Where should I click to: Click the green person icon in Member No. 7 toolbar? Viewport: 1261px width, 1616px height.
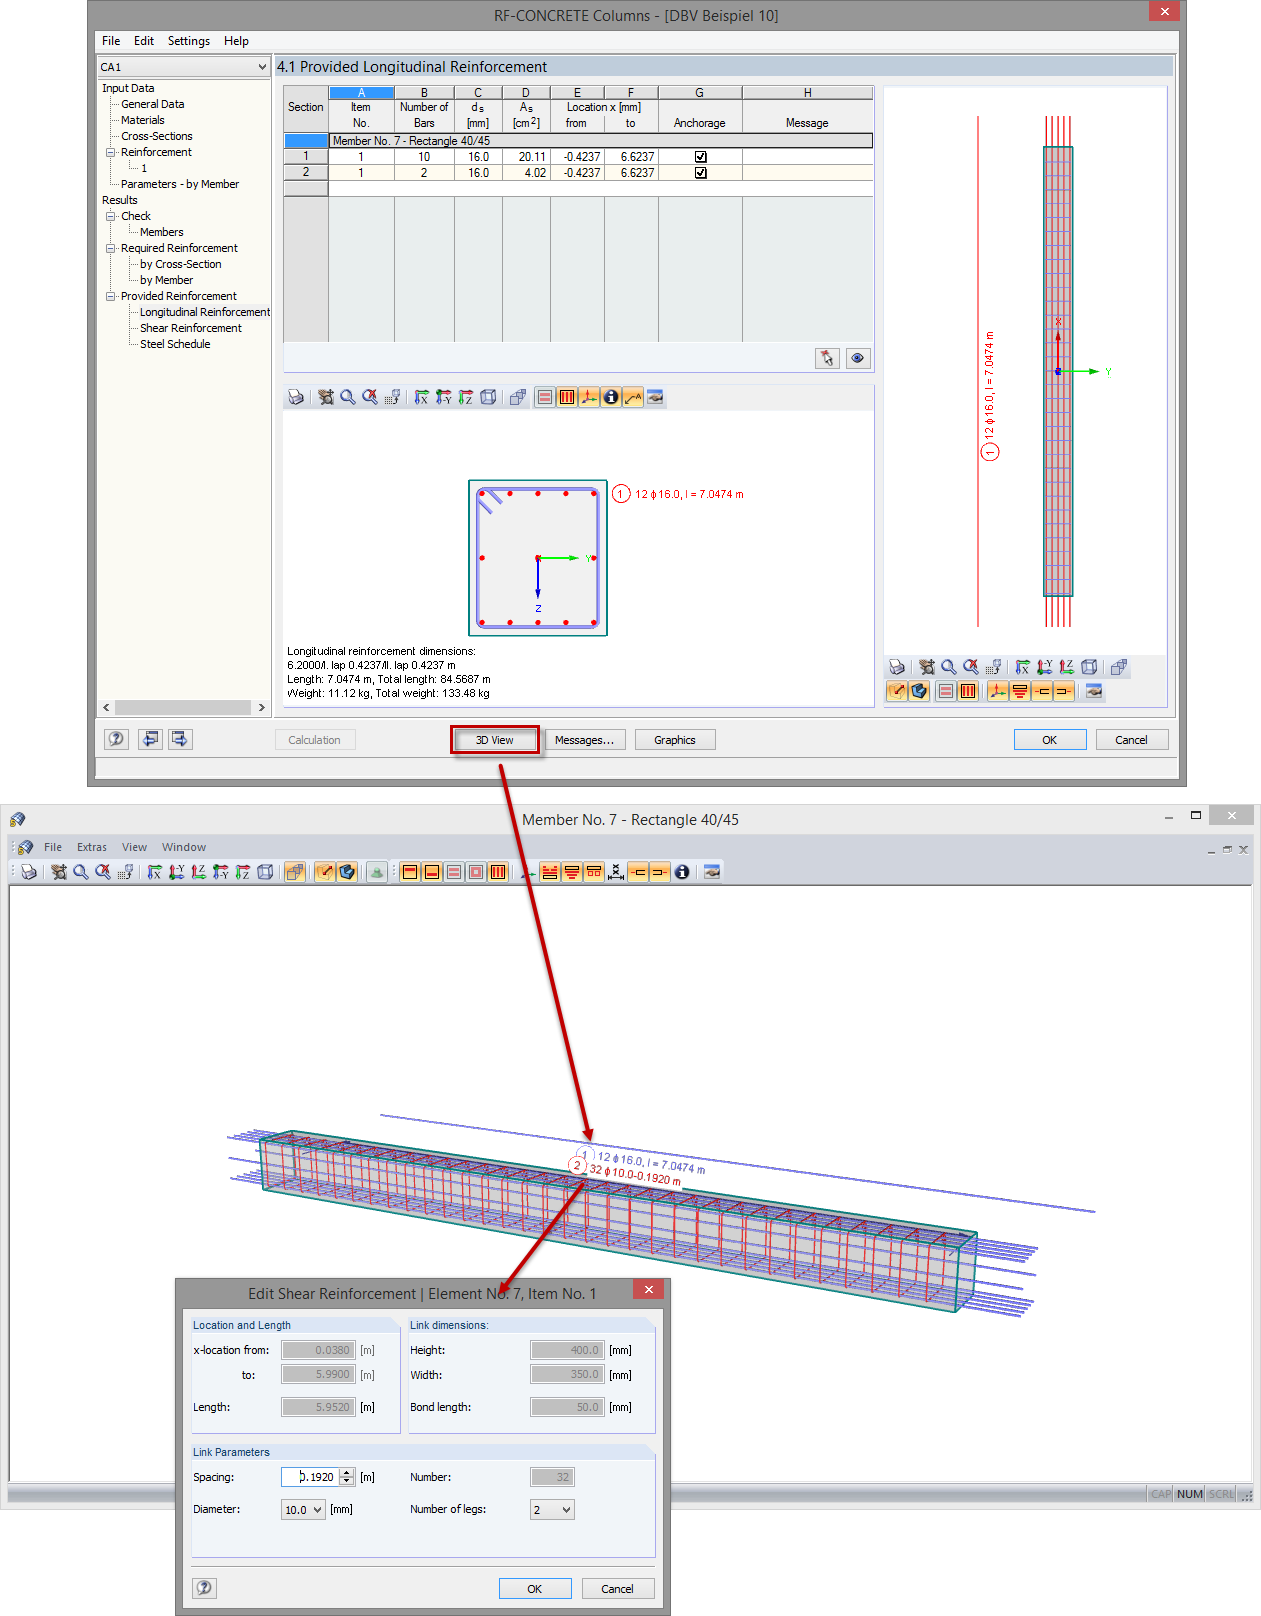pos(376,872)
